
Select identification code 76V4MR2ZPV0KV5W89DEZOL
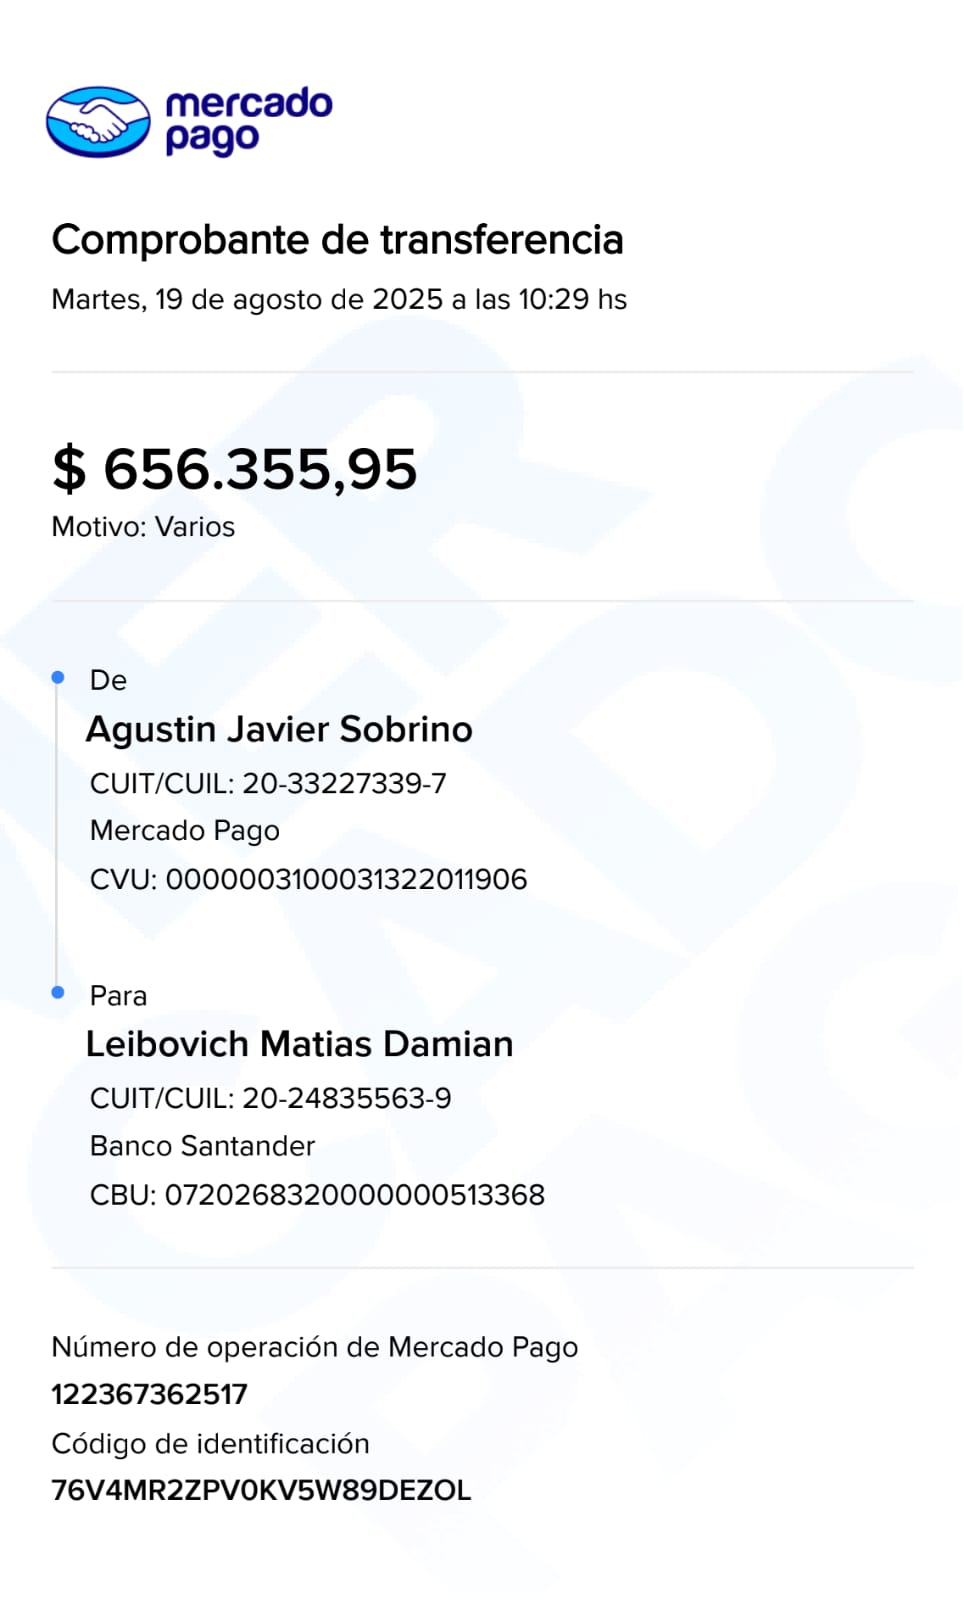pos(261,1490)
